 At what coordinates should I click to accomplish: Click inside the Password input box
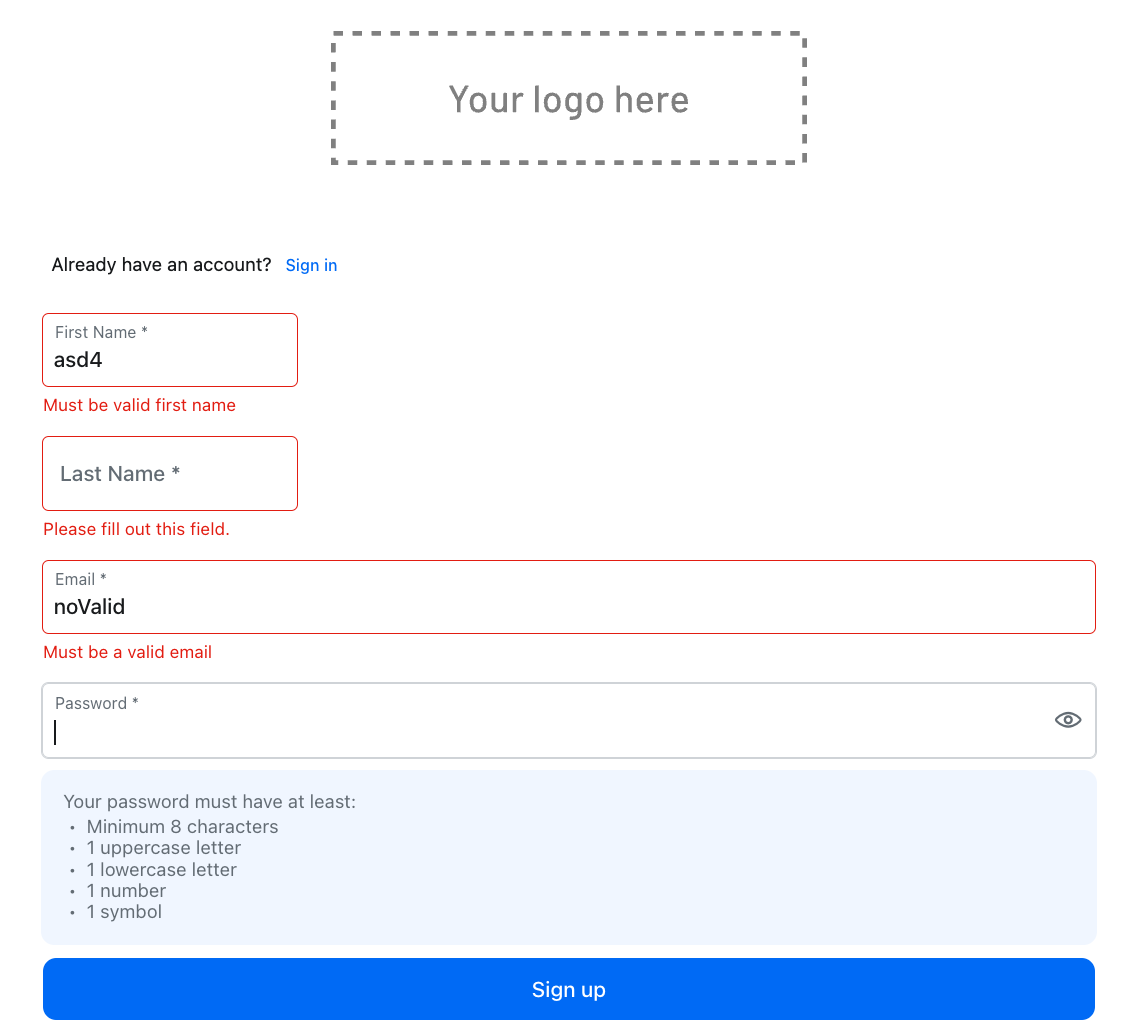pyautogui.click(x=540, y=732)
